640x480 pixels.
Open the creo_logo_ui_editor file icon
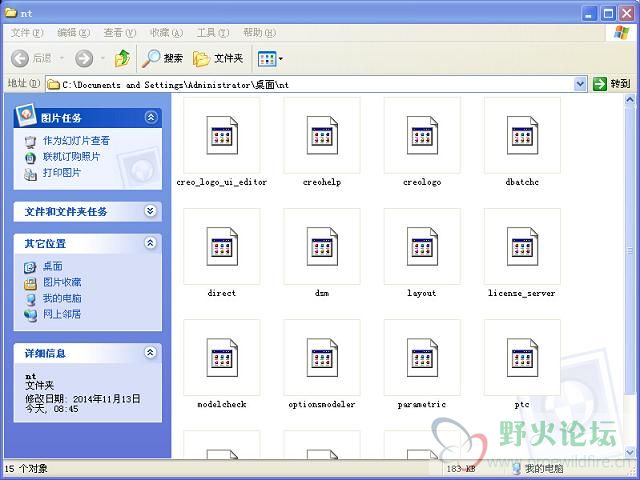point(222,135)
